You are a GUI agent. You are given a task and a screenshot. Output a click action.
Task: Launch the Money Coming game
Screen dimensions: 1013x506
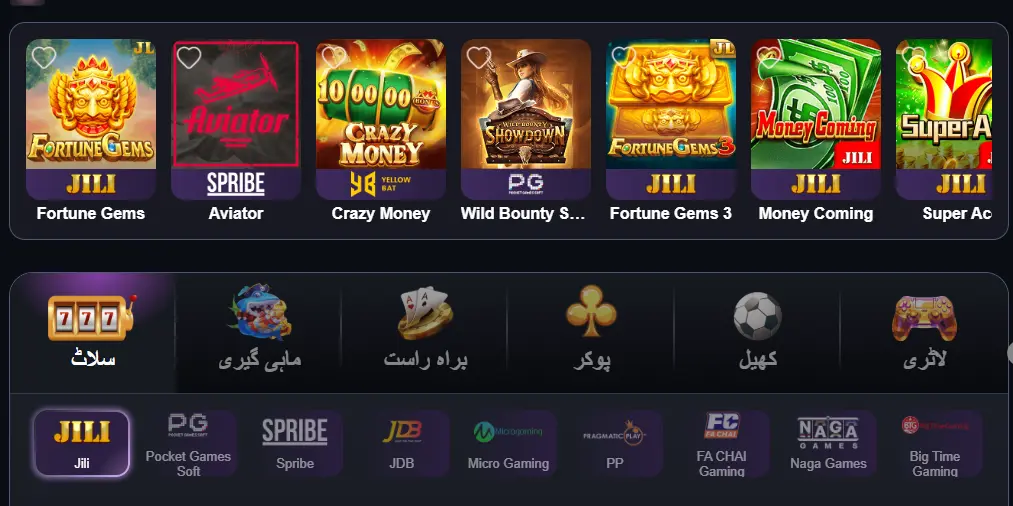pos(816,104)
